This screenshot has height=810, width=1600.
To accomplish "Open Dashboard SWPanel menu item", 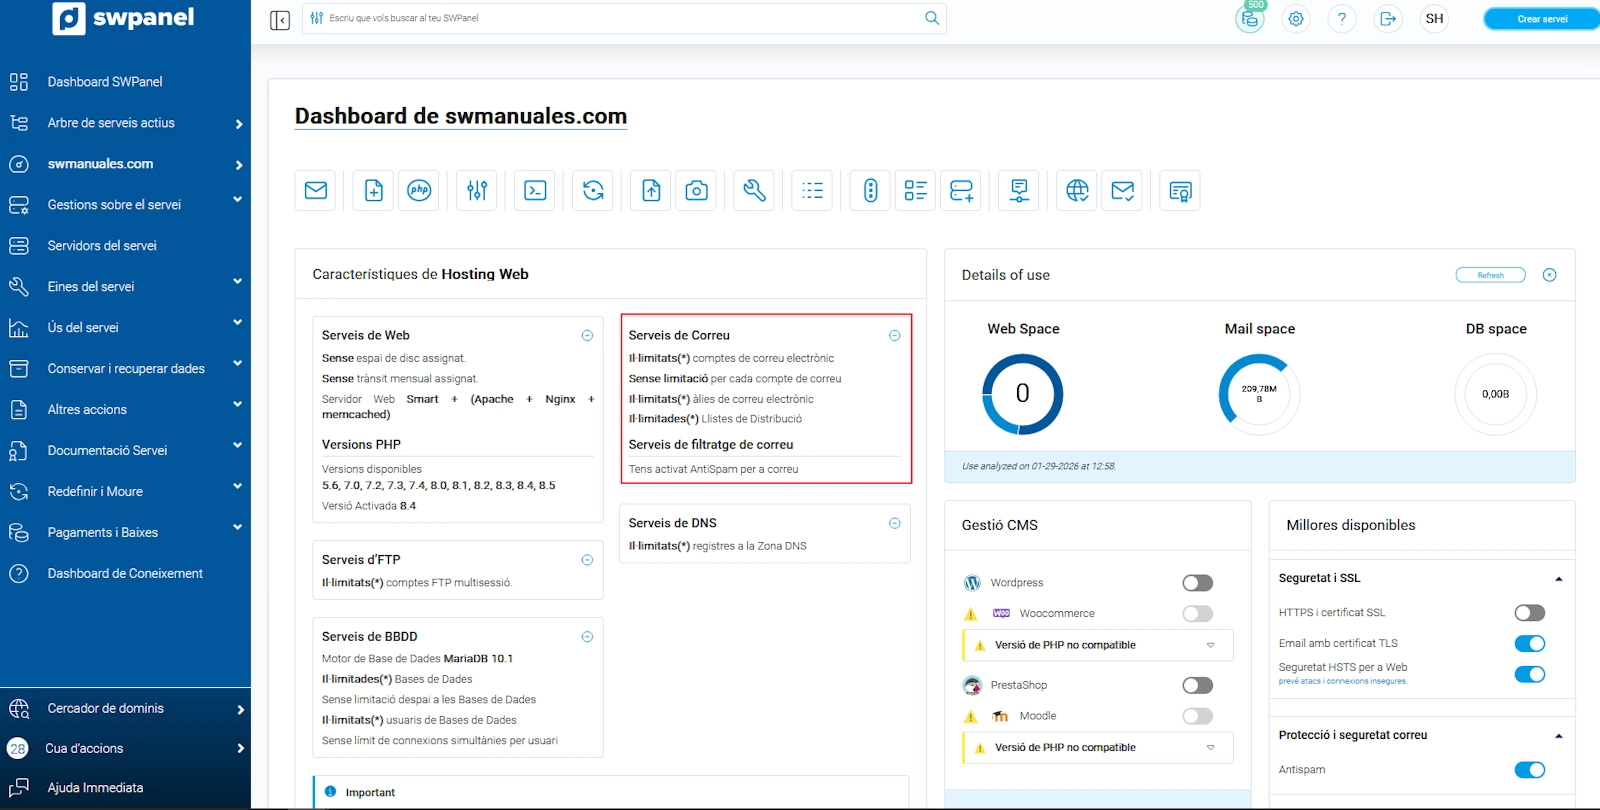I will (104, 82).
